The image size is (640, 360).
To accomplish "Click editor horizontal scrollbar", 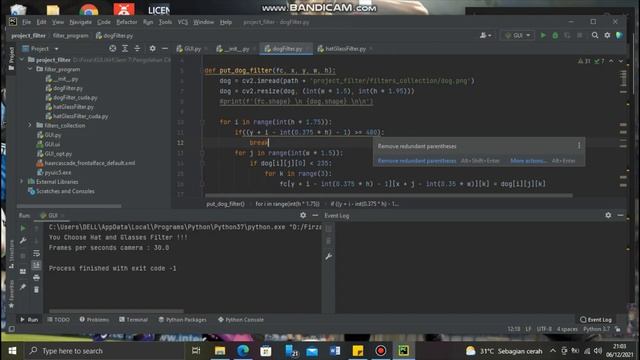I will pyautogui.click(x=388, y=196).
